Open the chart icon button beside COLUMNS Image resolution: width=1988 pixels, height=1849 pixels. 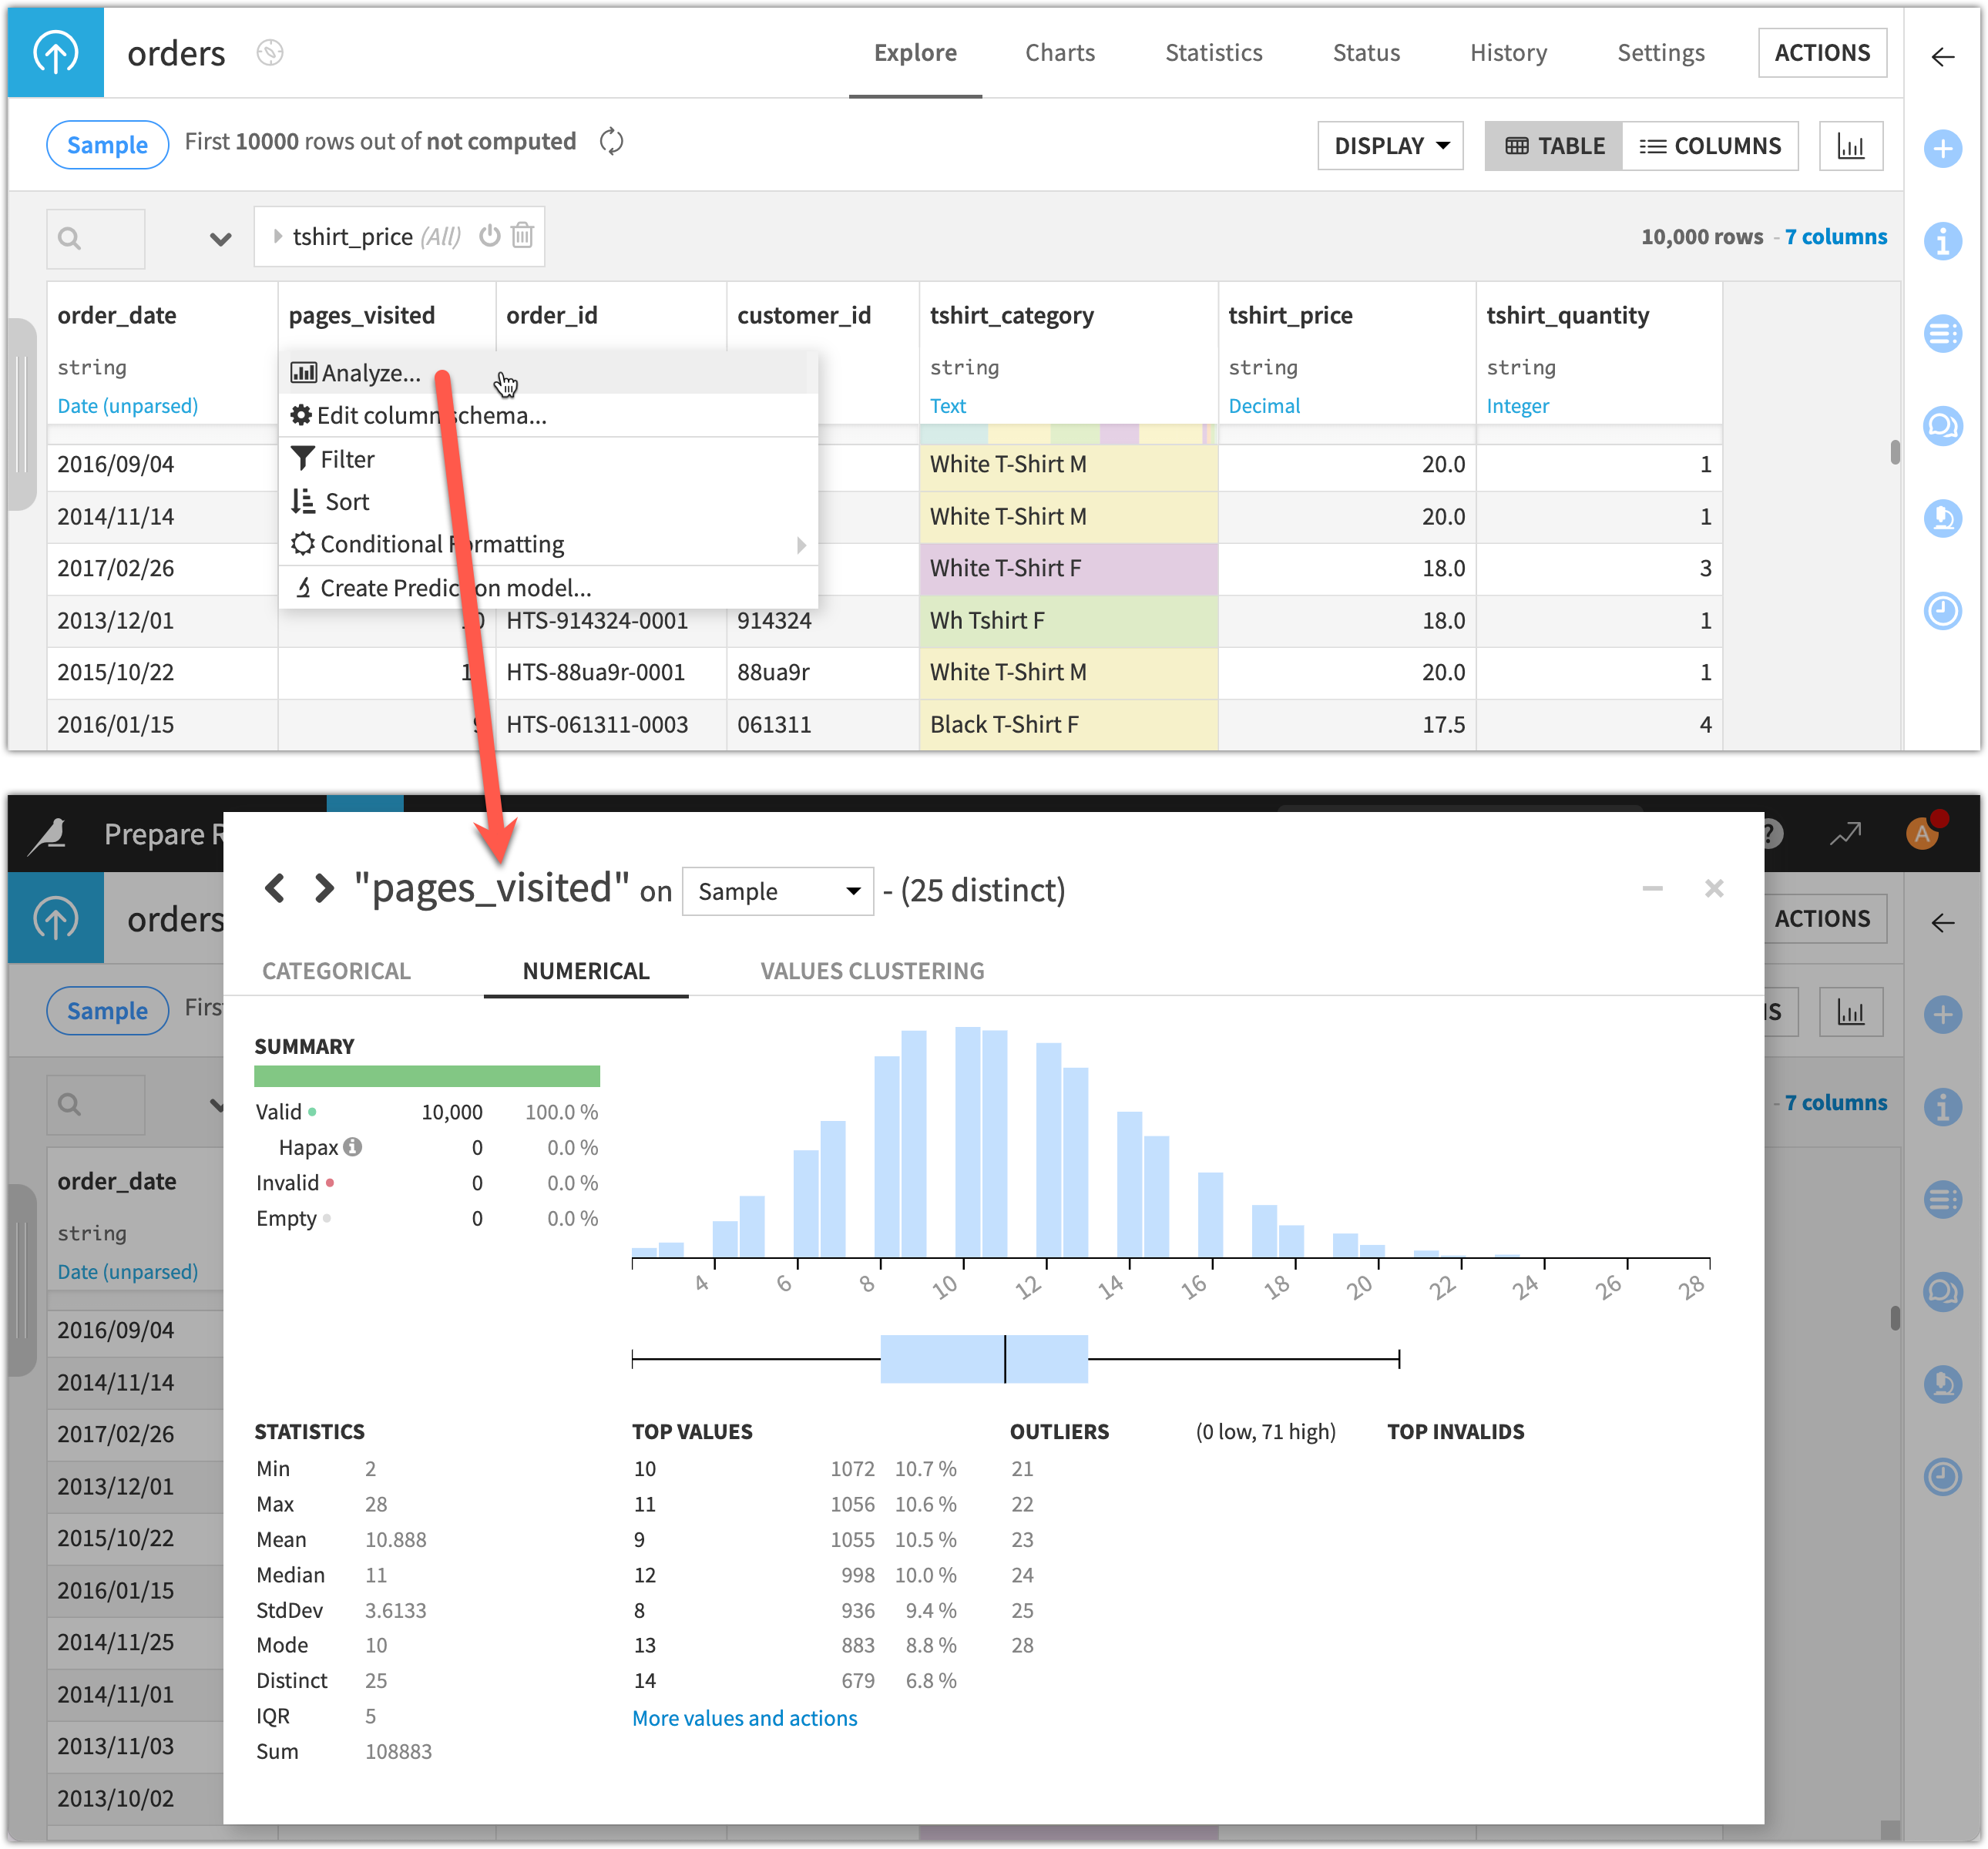1851,146
